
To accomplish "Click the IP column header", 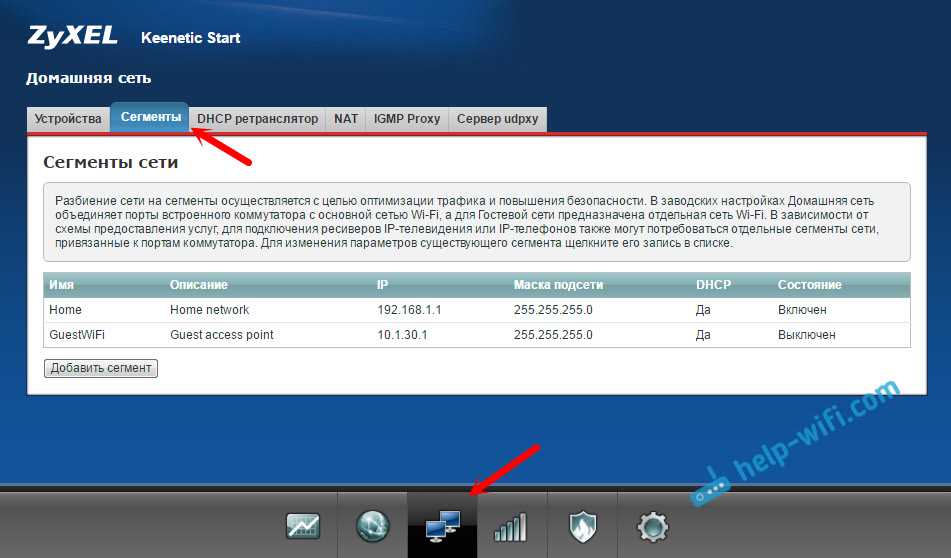I will (382, 285).
